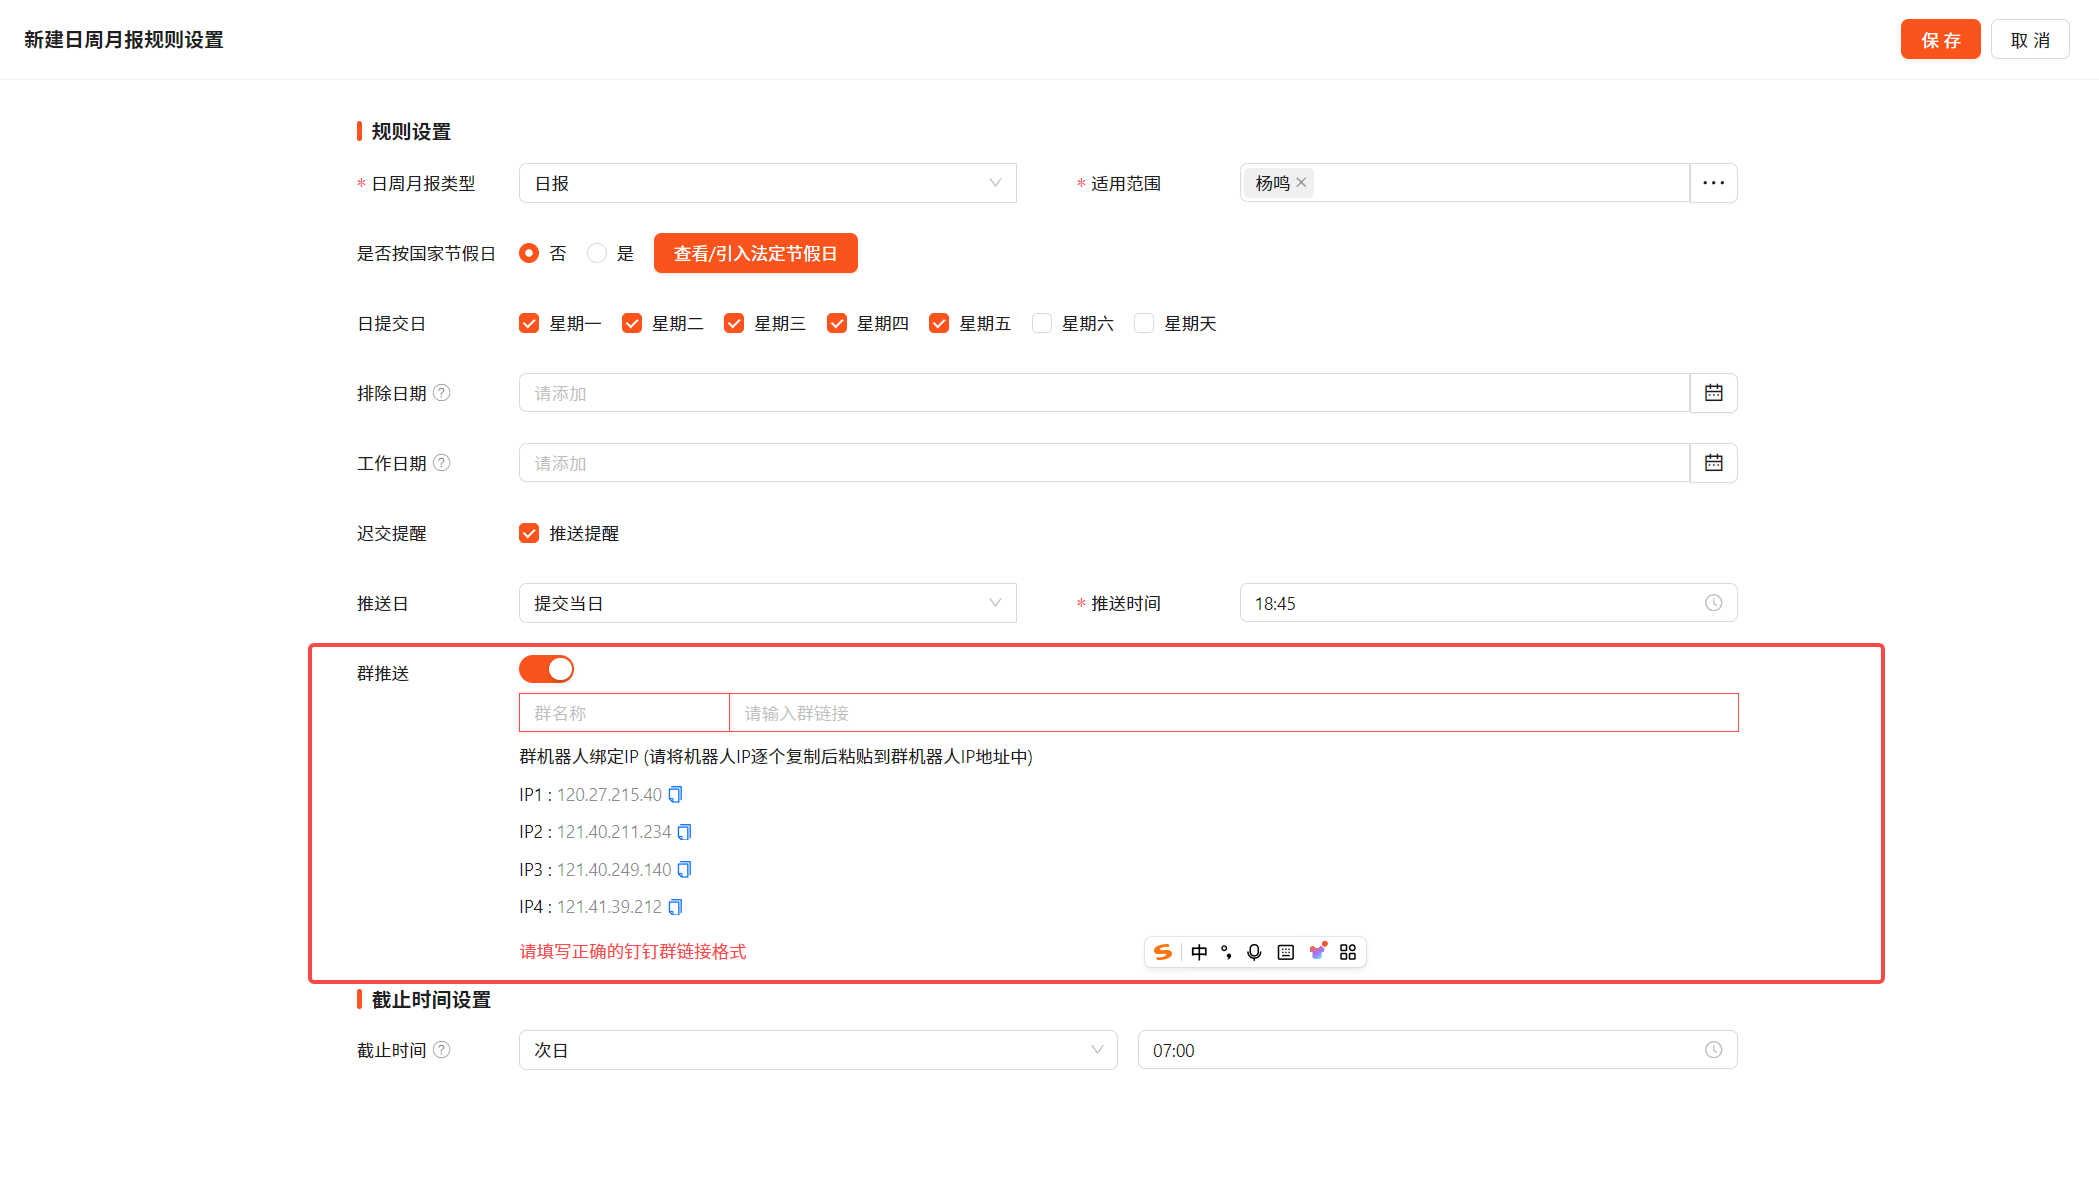Viewport: 2099px width, 1203px height.
Task: Click clock icon in 推送时间 field
Action: point(1713,603)
